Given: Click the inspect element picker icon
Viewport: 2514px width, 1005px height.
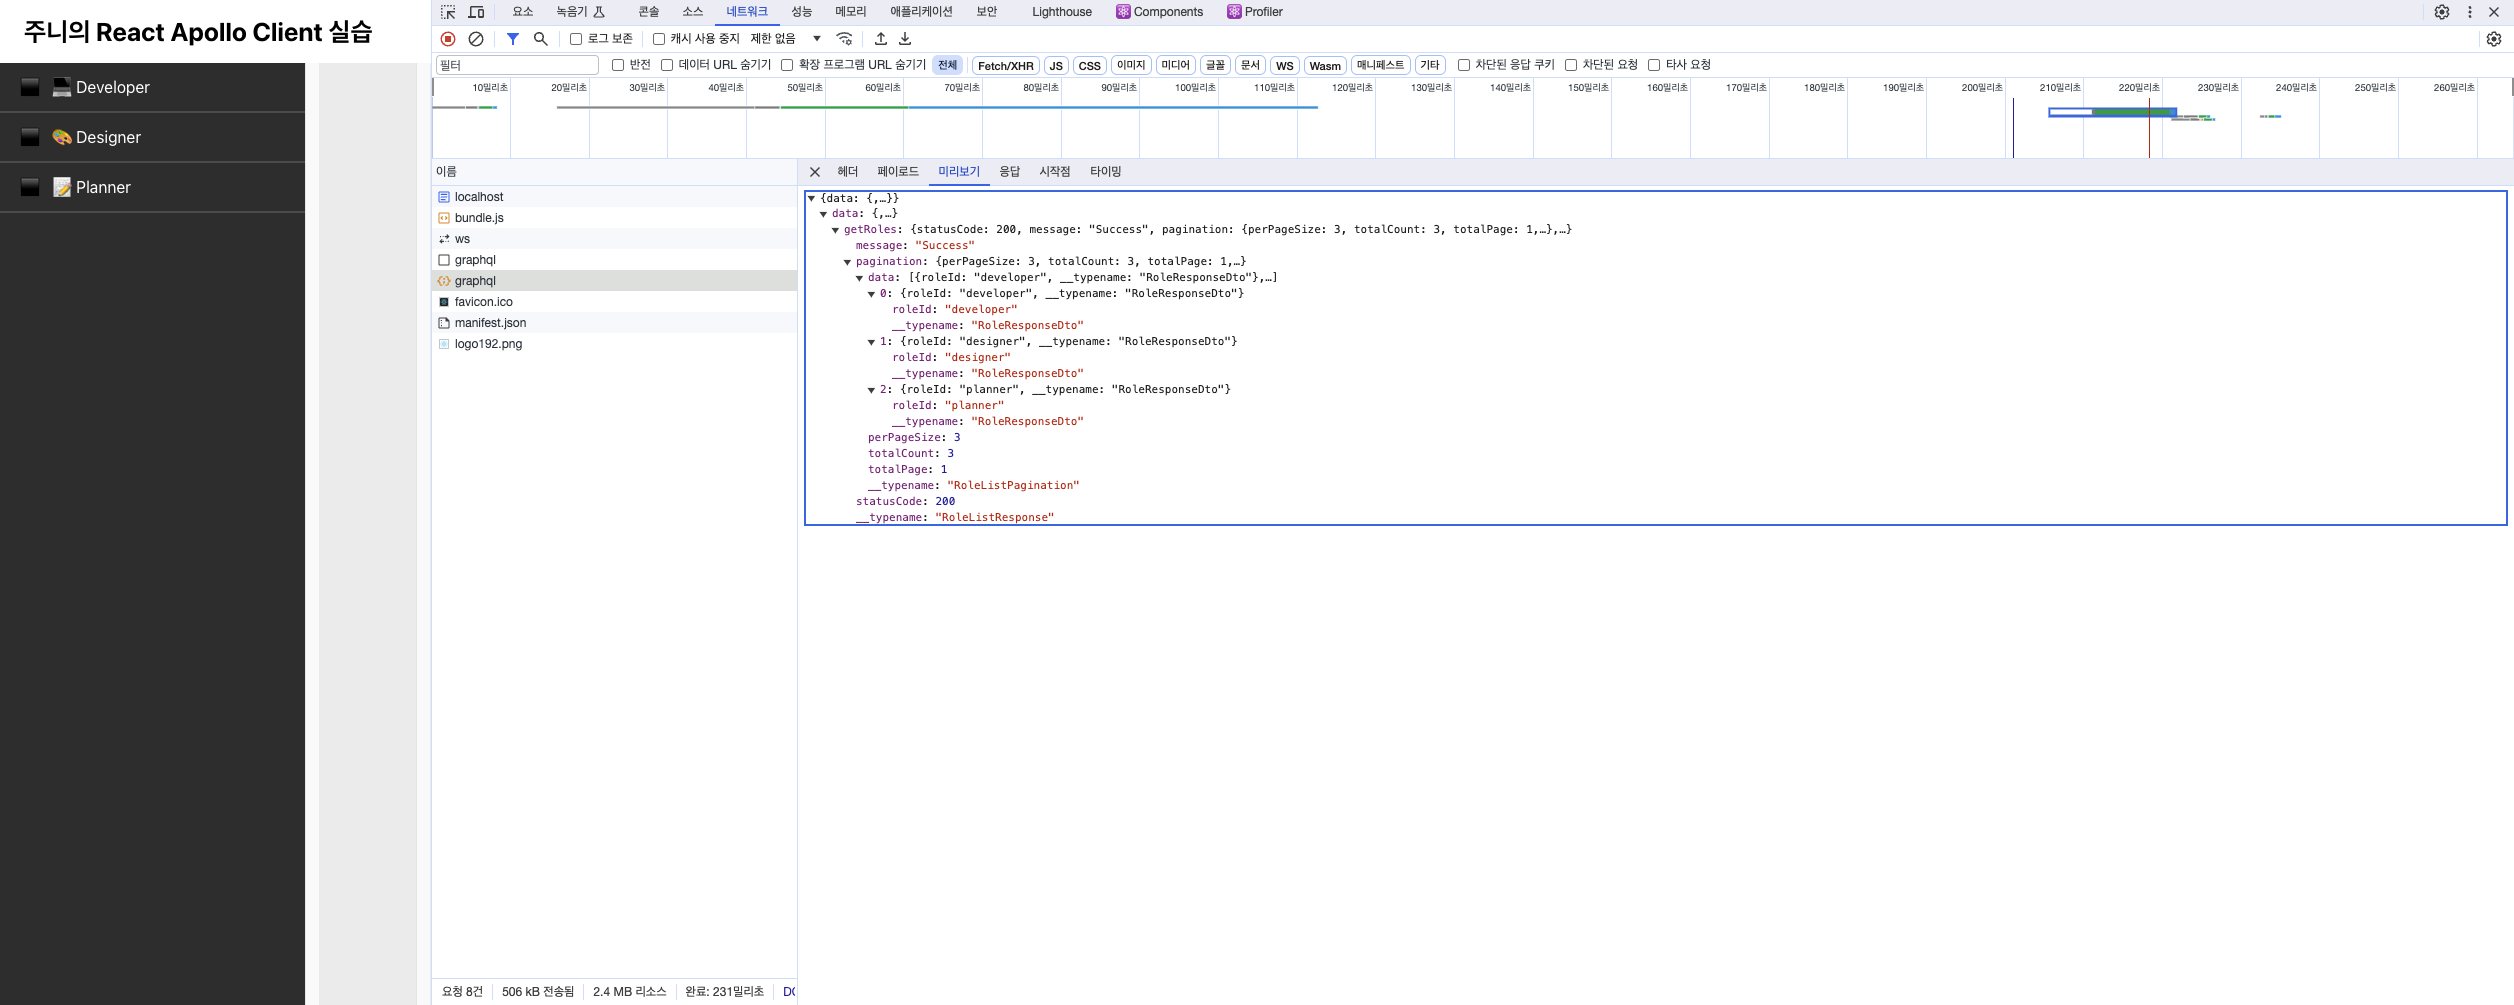Looking at the screenshot, I should (448, 12).
